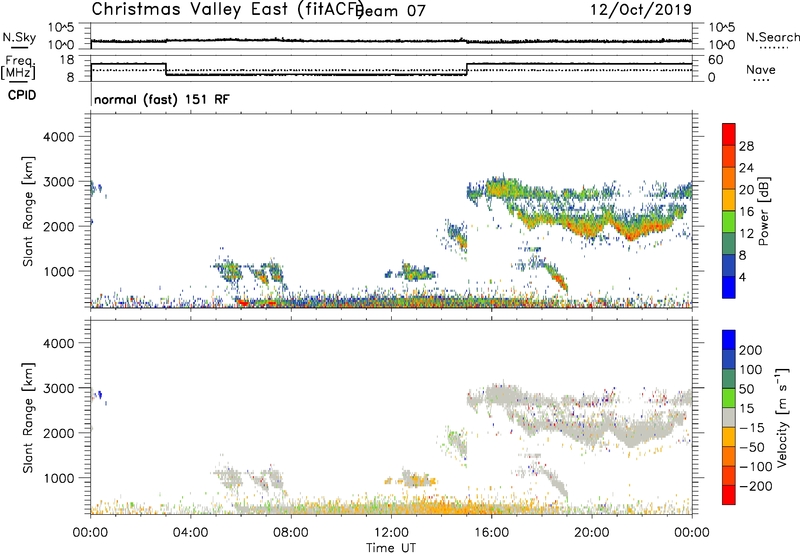Viewport: 800px width, 554px height.
Task: Click the "04:00" time axis label
Action: (191, 533)
